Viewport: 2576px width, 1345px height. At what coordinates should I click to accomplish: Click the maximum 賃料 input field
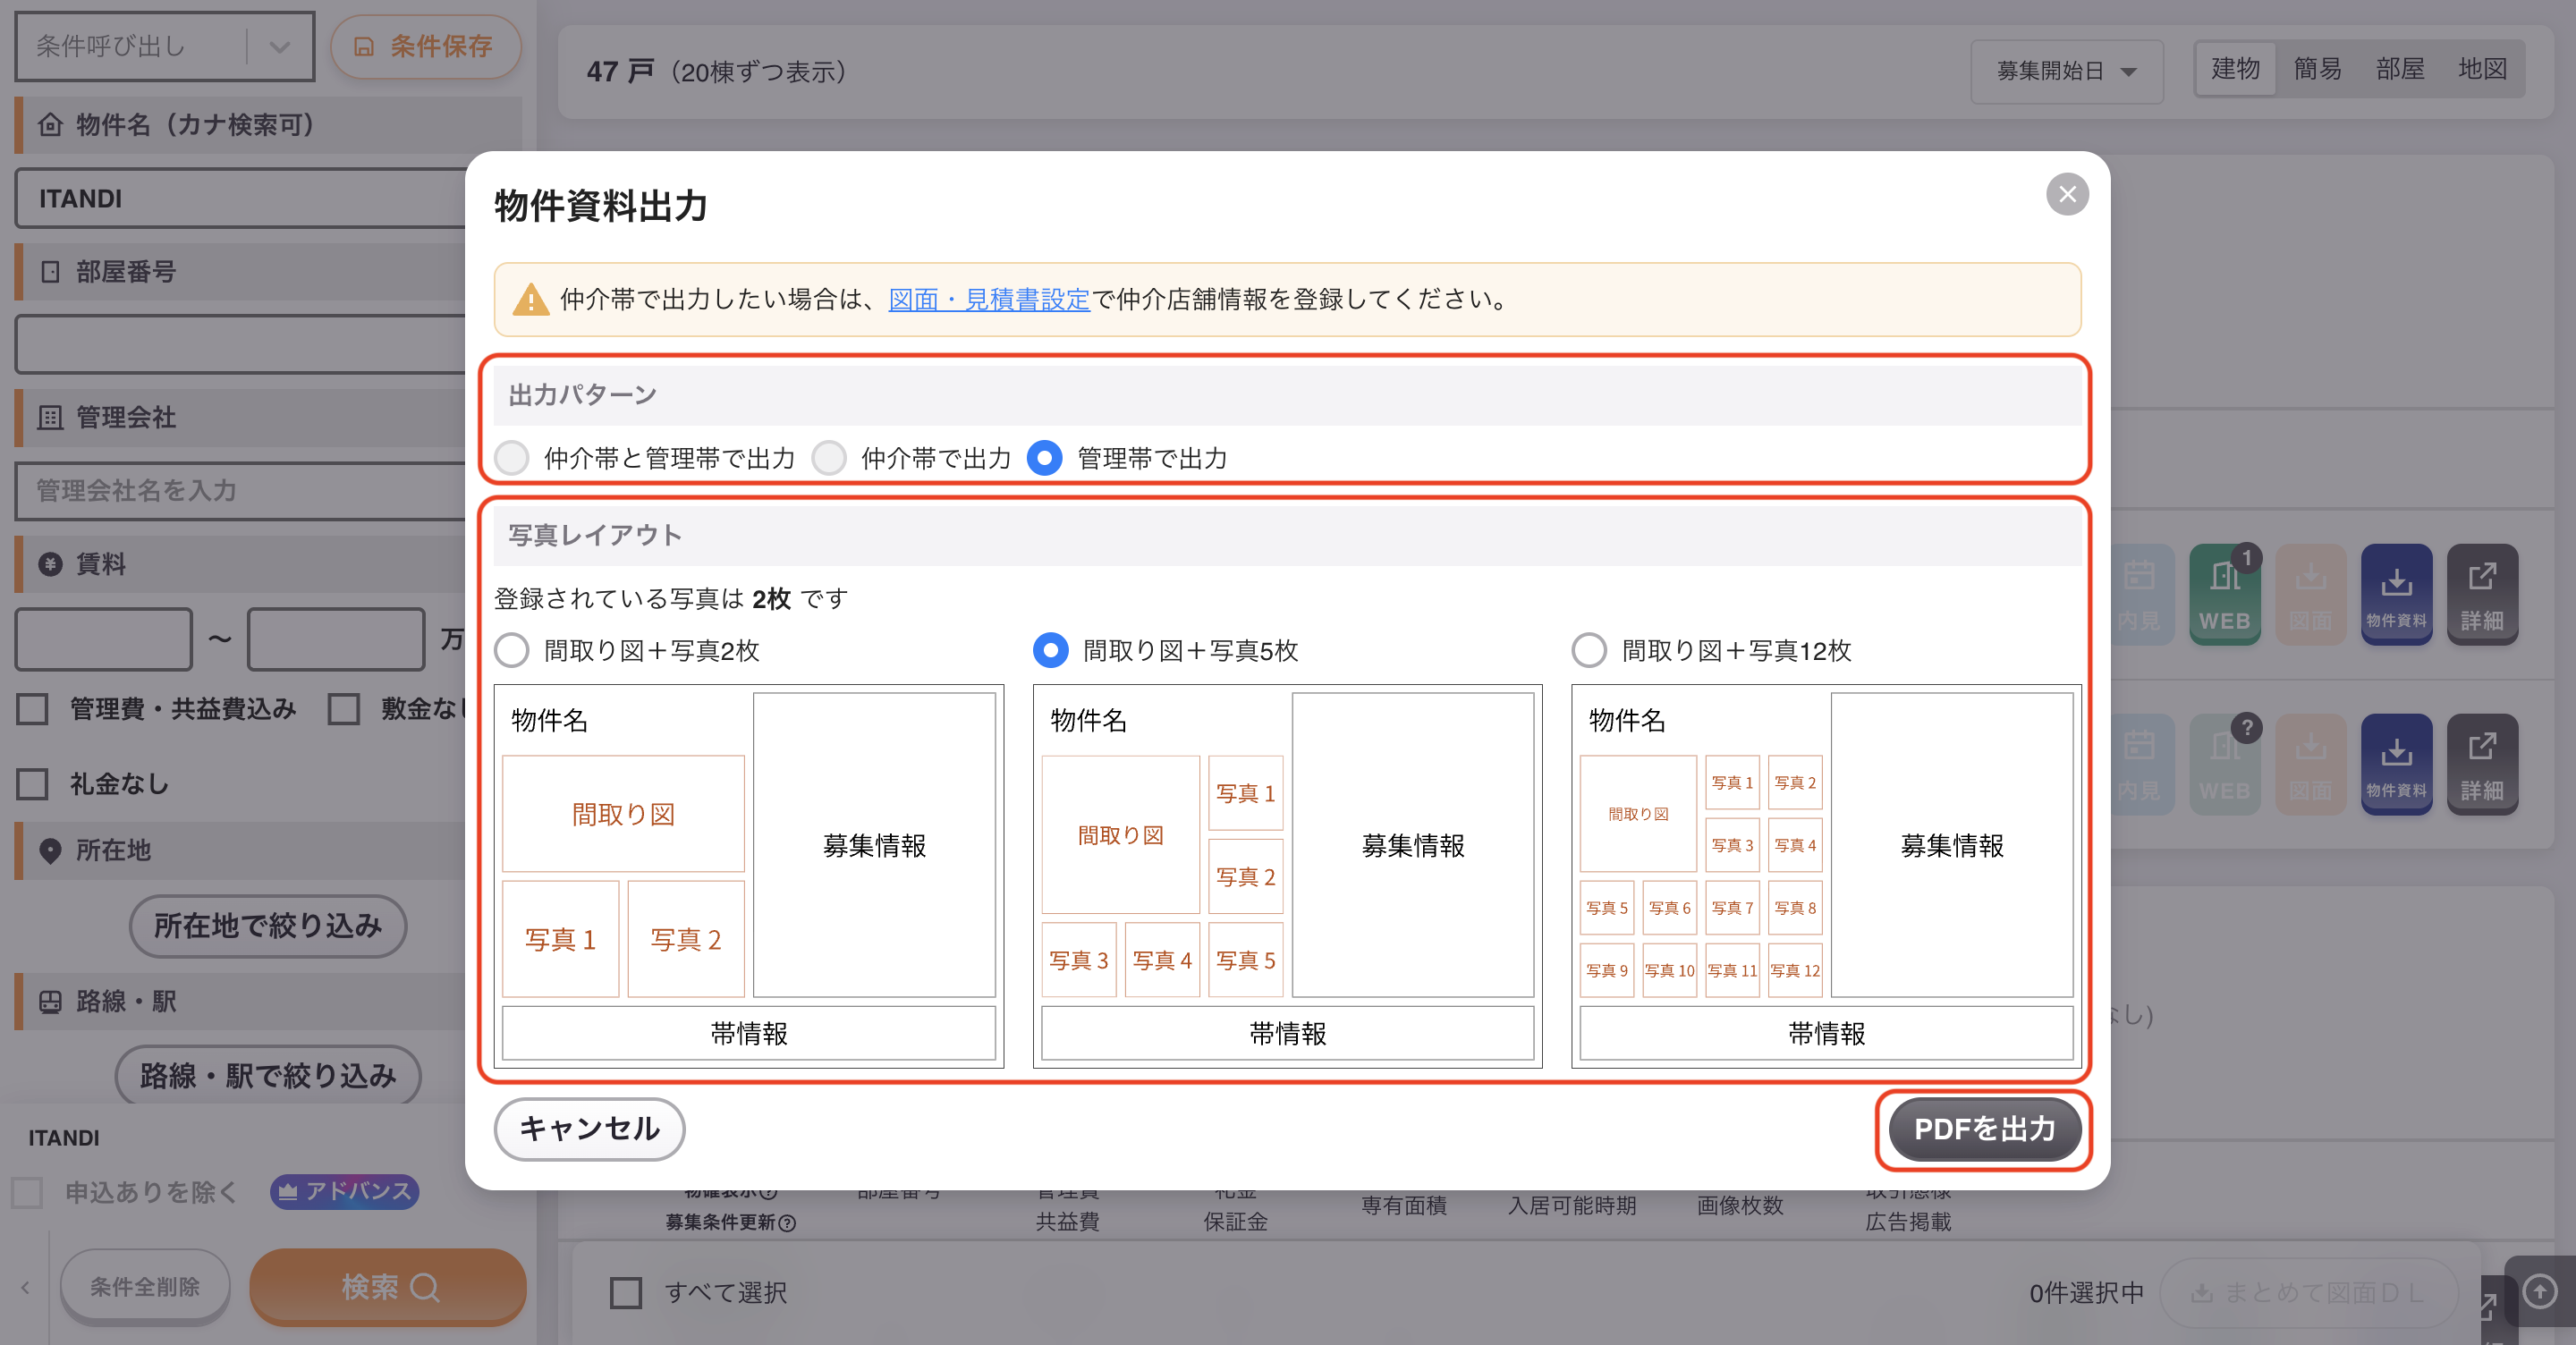336,639
